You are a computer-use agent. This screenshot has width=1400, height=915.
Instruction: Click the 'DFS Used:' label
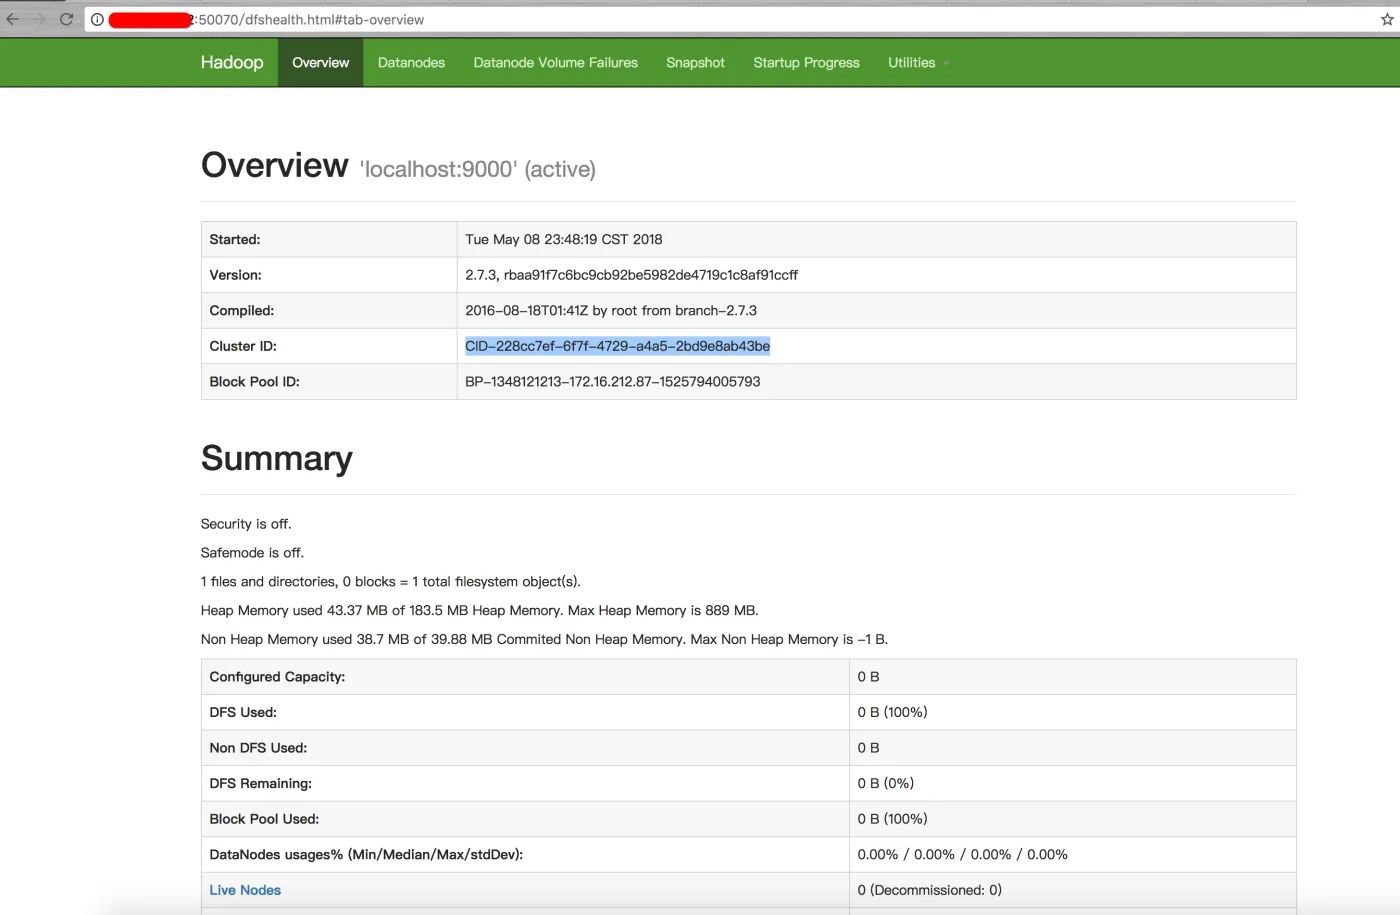coord(243,713)
